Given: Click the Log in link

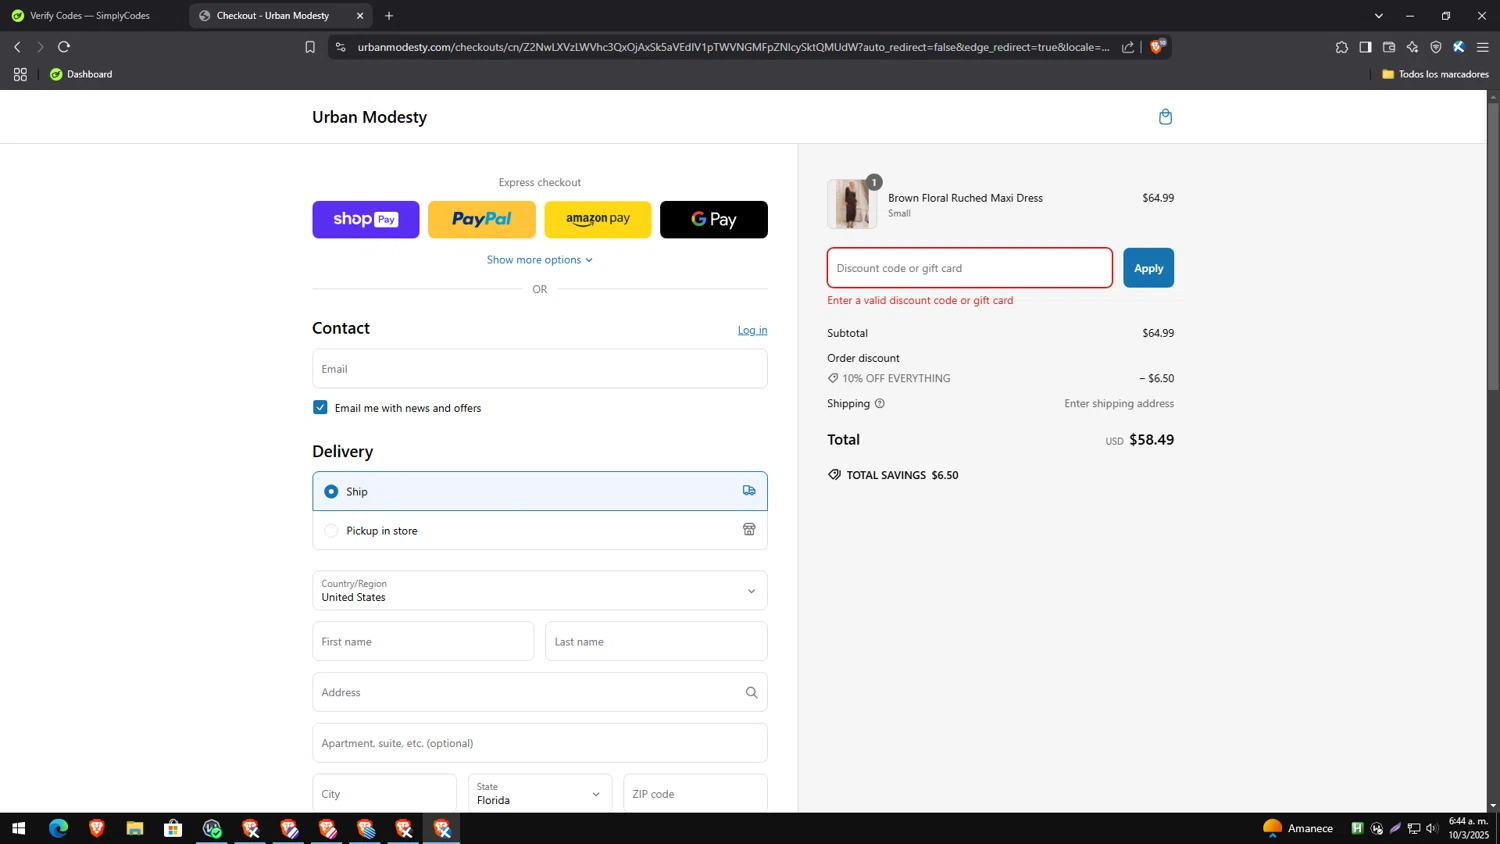Looking at the screenshot, I should click(752, 330).
